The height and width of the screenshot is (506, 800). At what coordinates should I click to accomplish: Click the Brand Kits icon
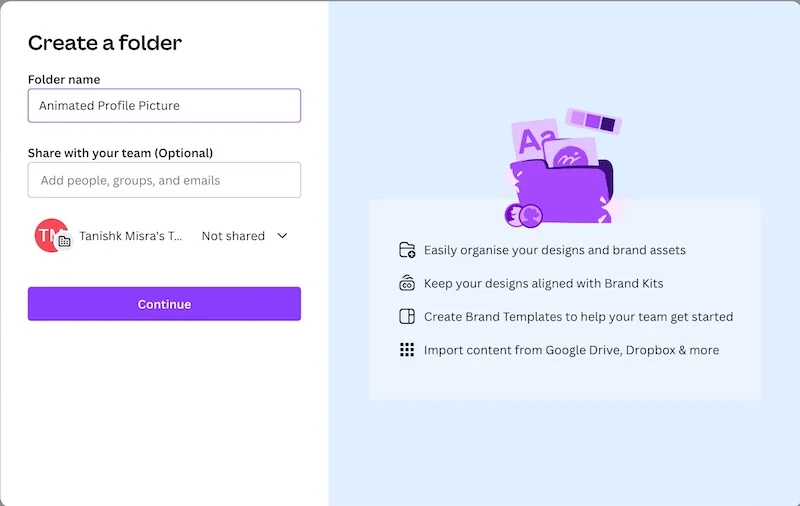(x=407, y=283)
